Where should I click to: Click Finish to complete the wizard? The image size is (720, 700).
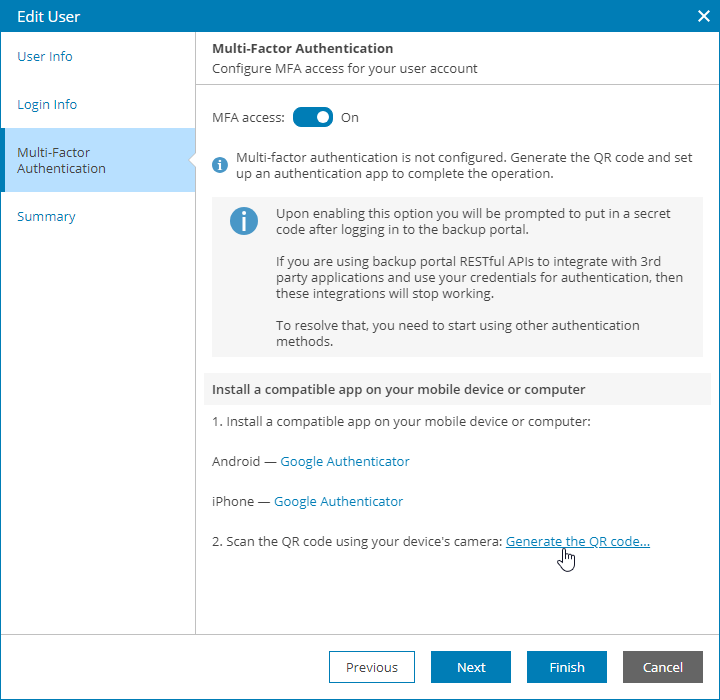tap(566, 667)
